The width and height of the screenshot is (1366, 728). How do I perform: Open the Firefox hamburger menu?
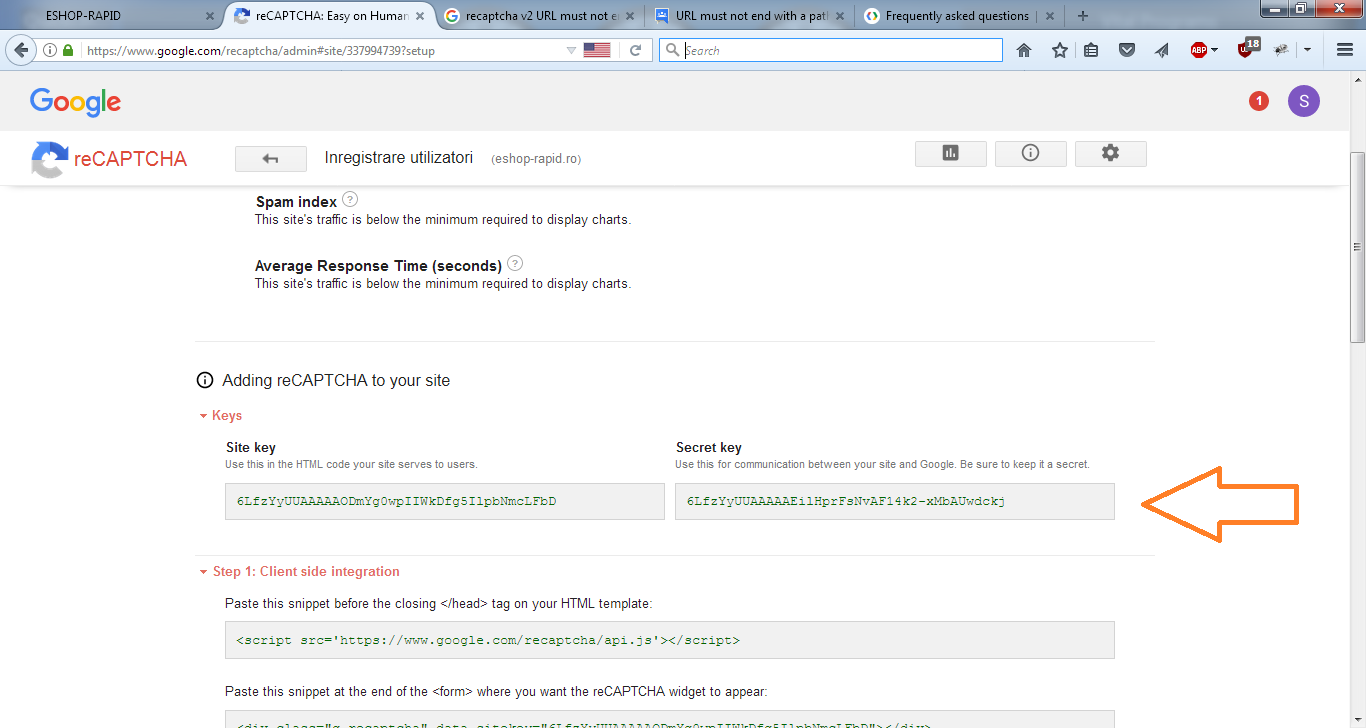pyautogui.click(x=1345, y=50)
